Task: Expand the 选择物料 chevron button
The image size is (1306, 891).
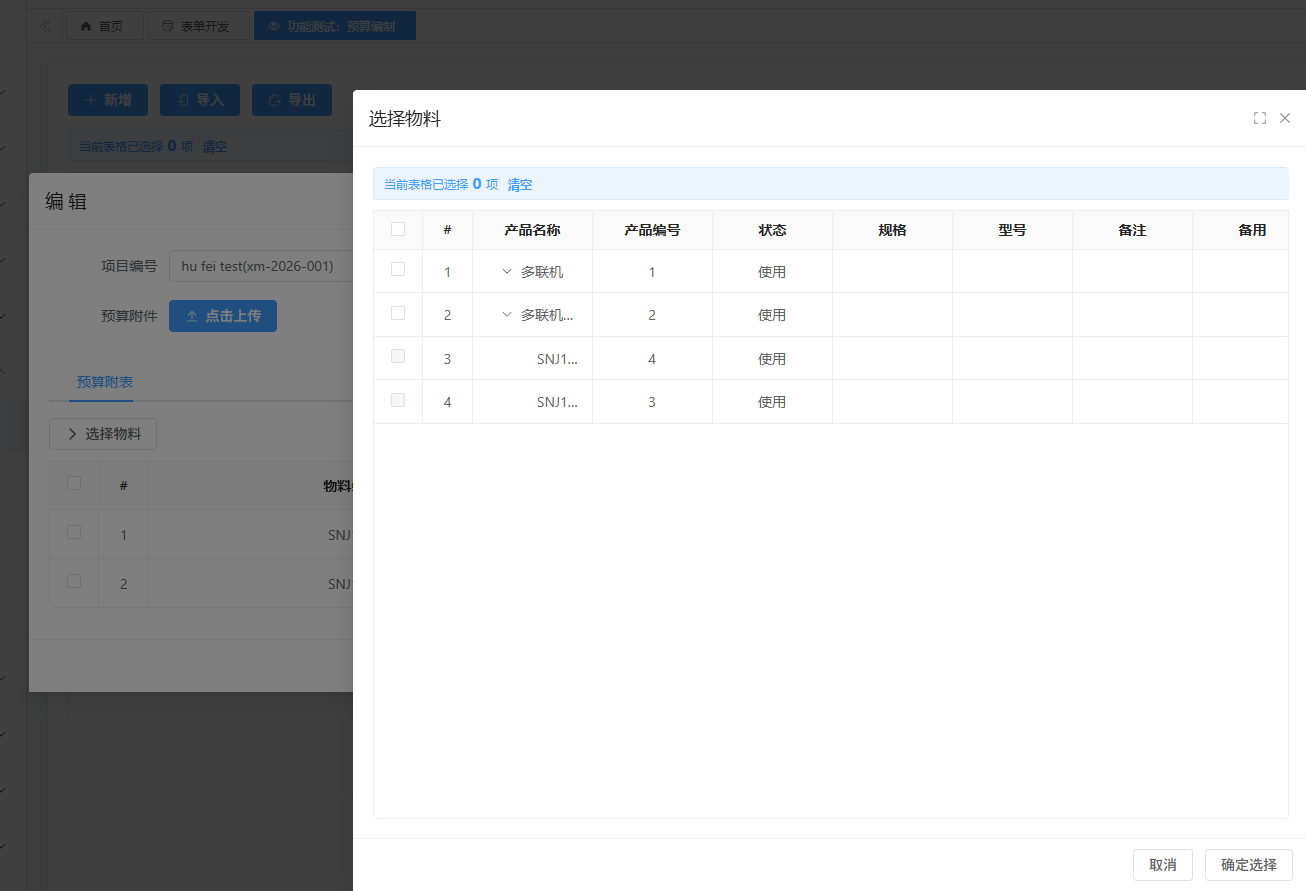Action: [72, 434]
